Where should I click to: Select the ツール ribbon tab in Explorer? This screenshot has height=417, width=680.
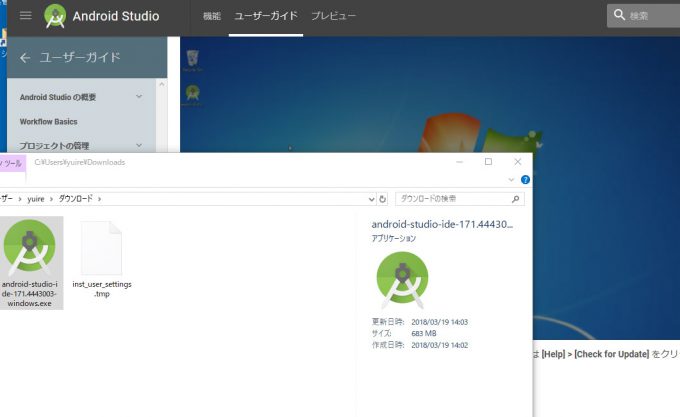(12, 163)
